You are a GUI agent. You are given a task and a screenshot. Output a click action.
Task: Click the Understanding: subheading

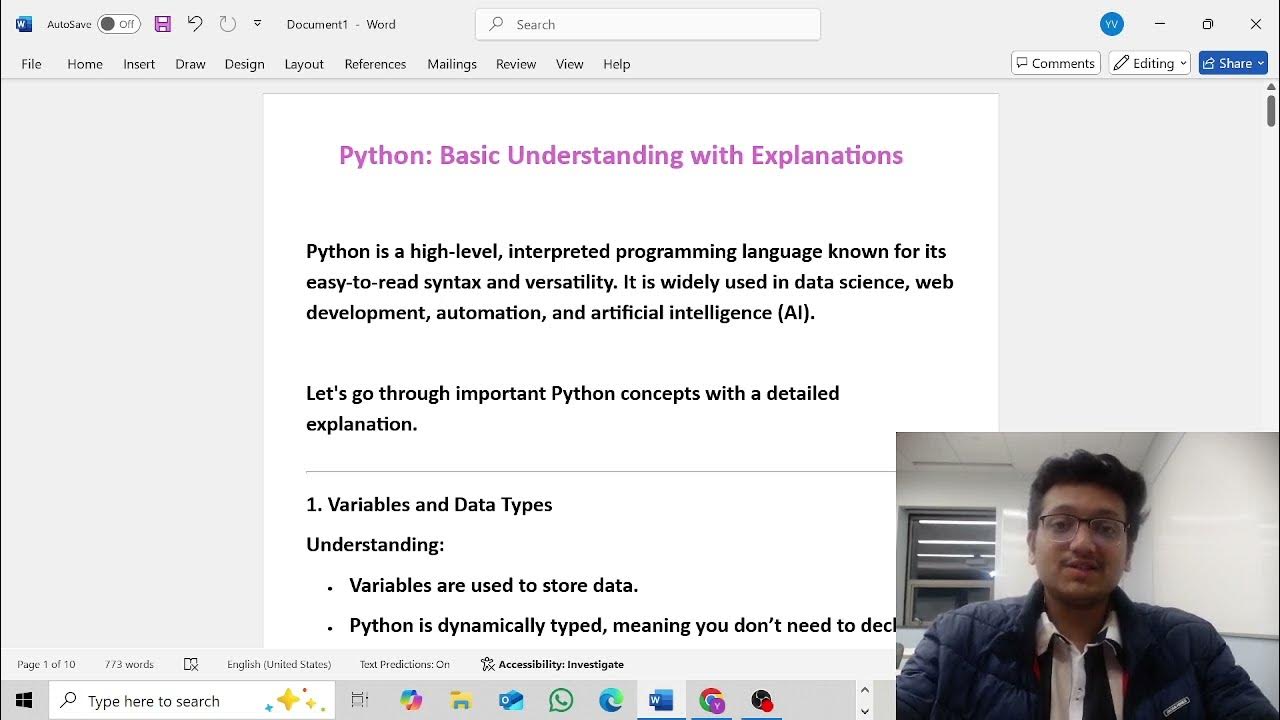coord(375,545)
